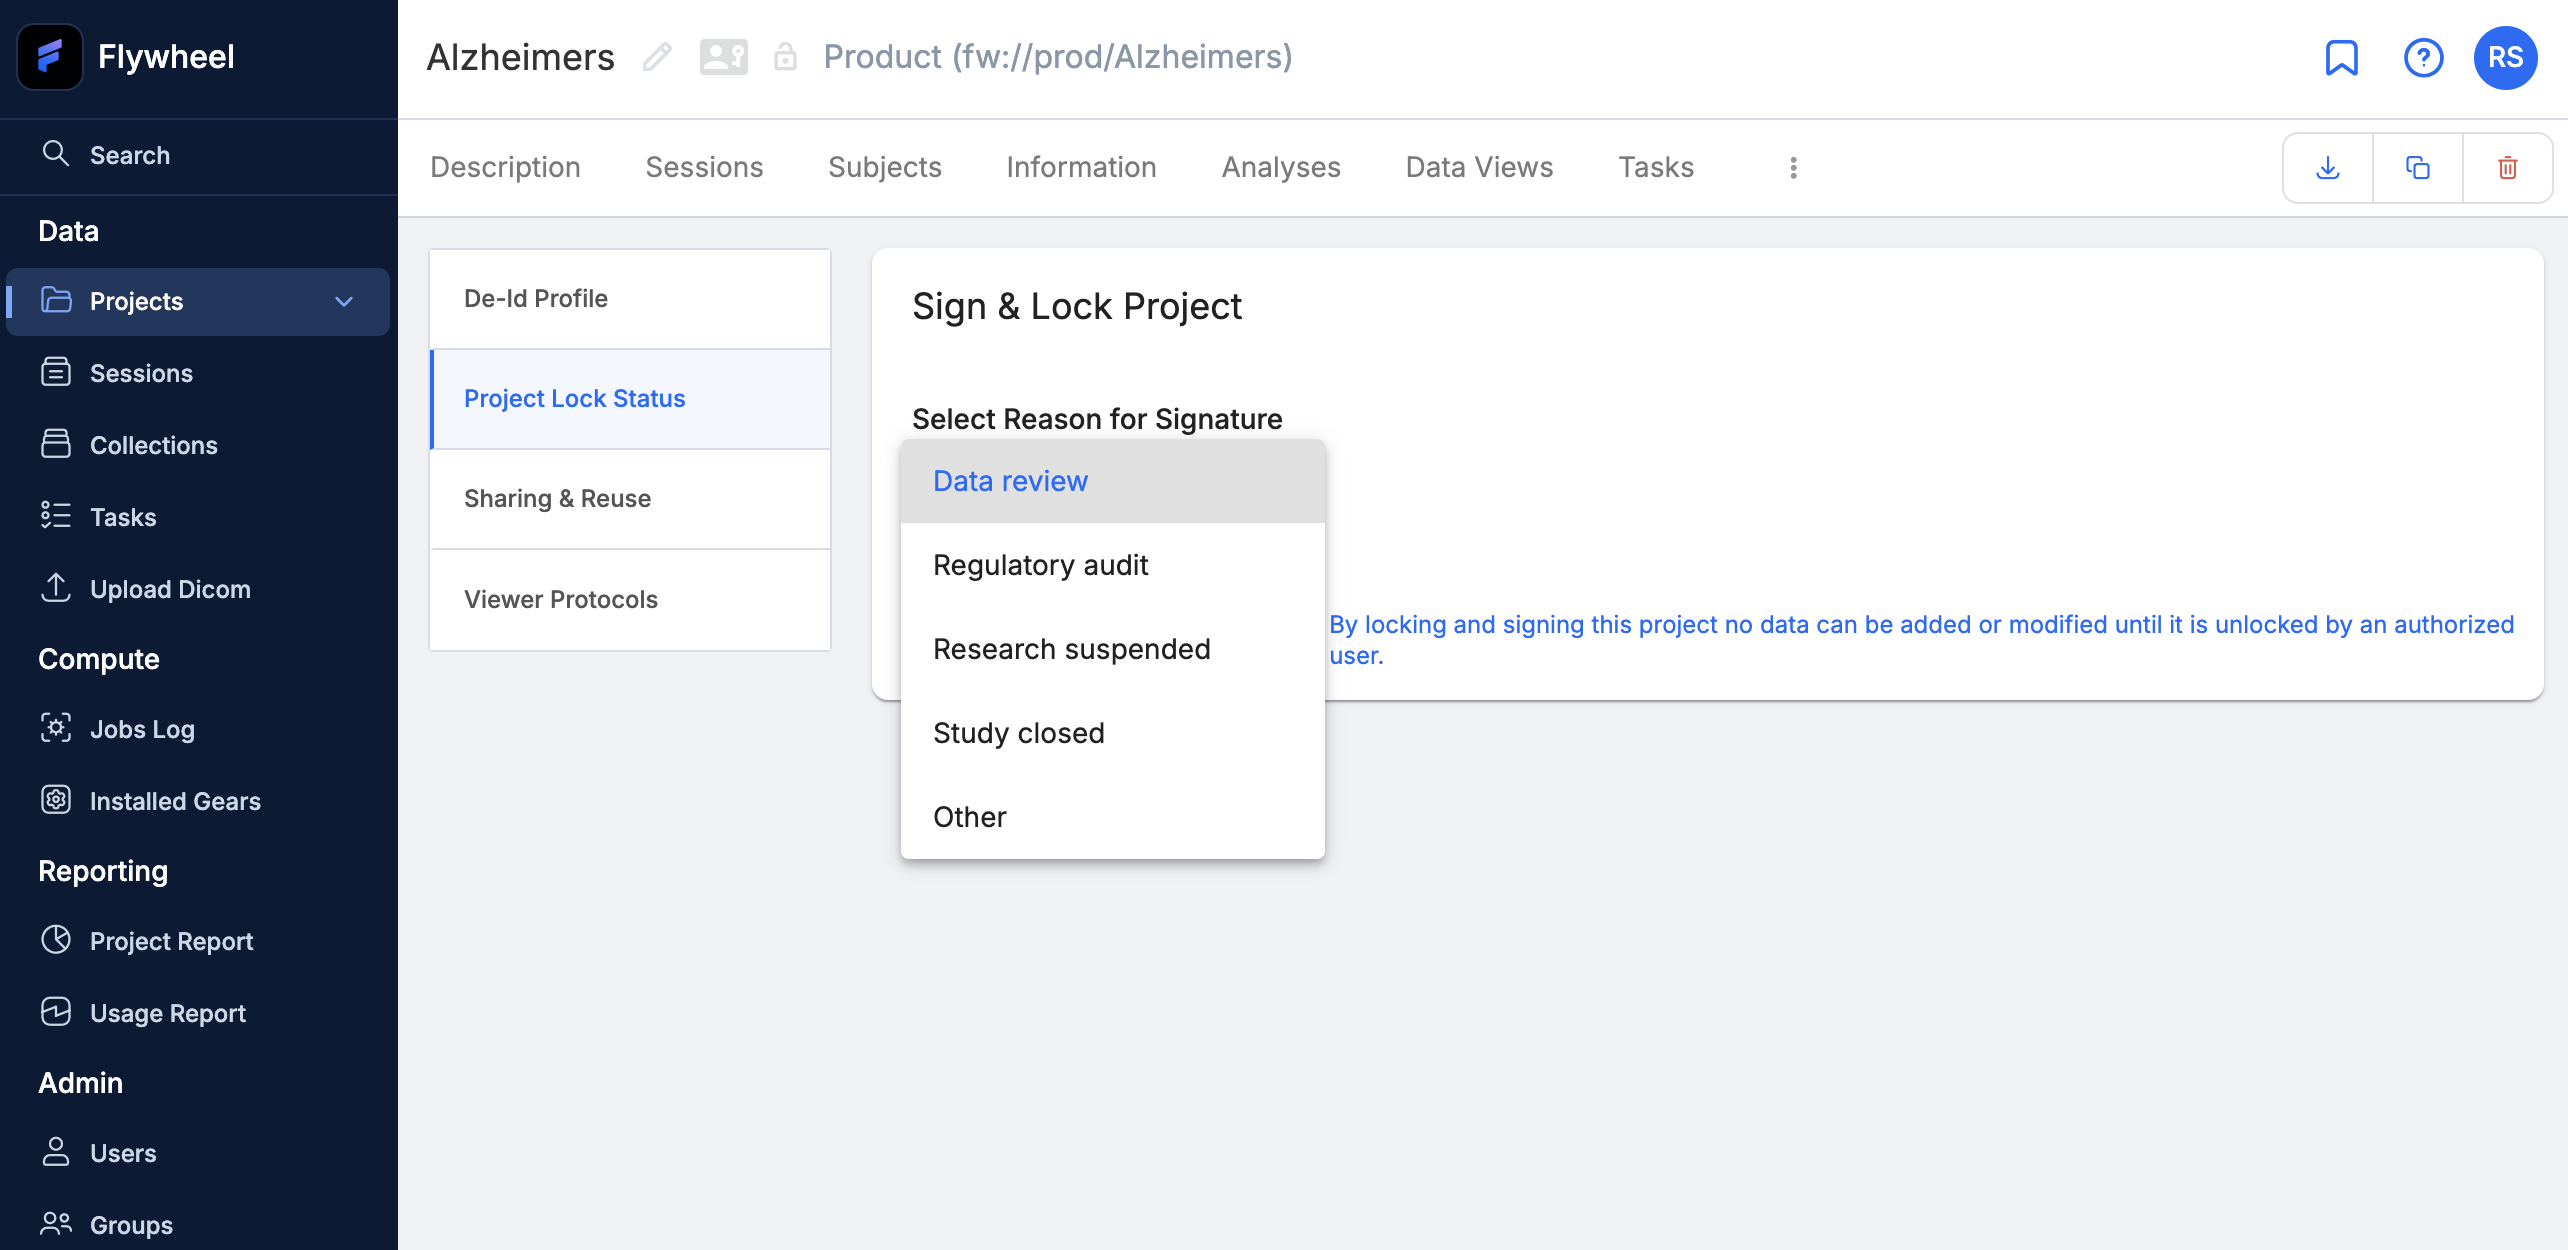2568x1250 pixels.
Task: Click the Alzheimers project title
Action: (x=521, y=57)
